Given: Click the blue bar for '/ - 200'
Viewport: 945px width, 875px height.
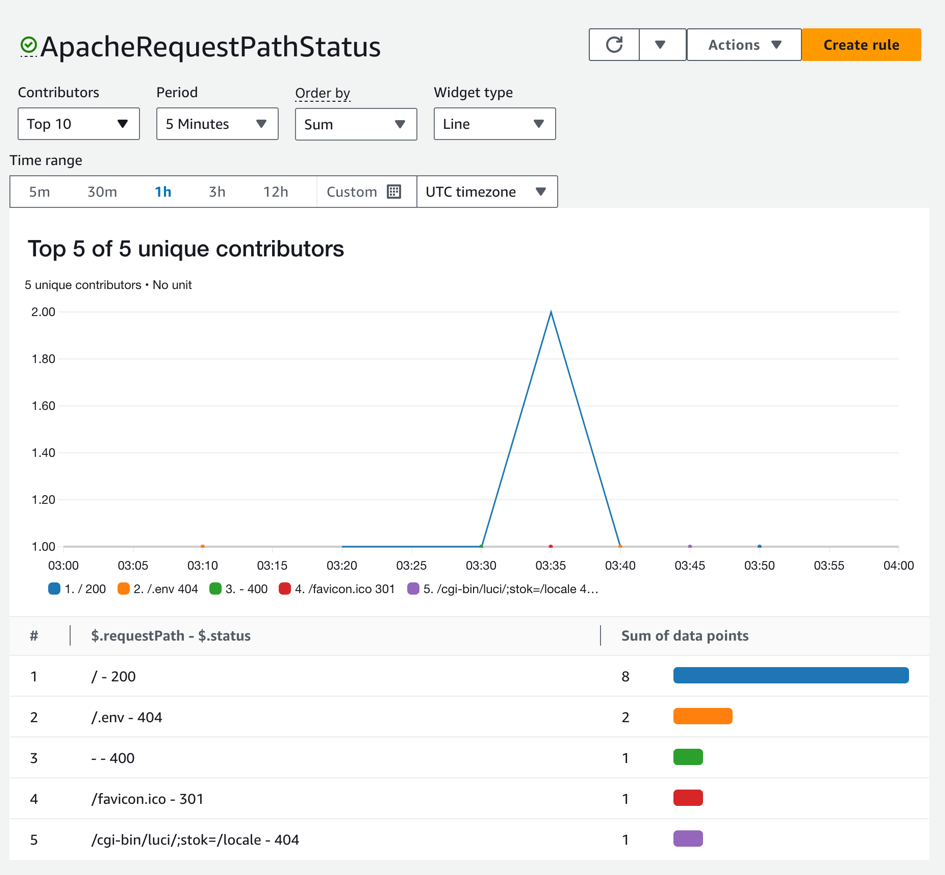Looking at the screenshot, I should coord(790,676).
